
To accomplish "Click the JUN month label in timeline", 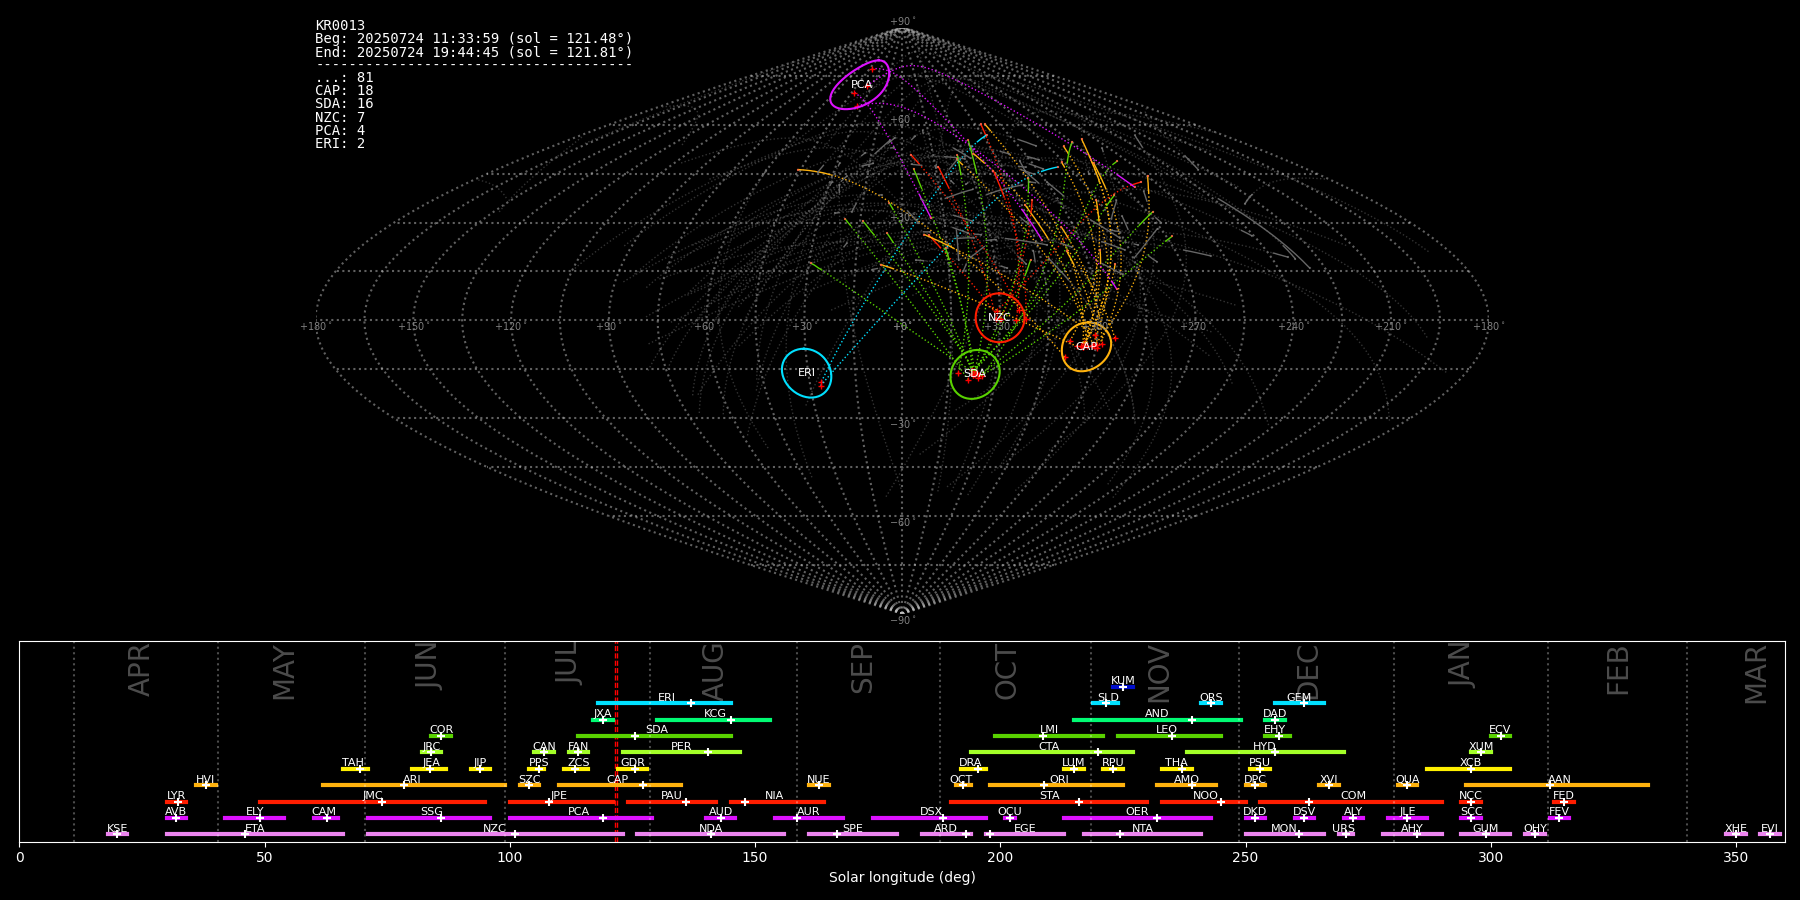I will point(427,666).
